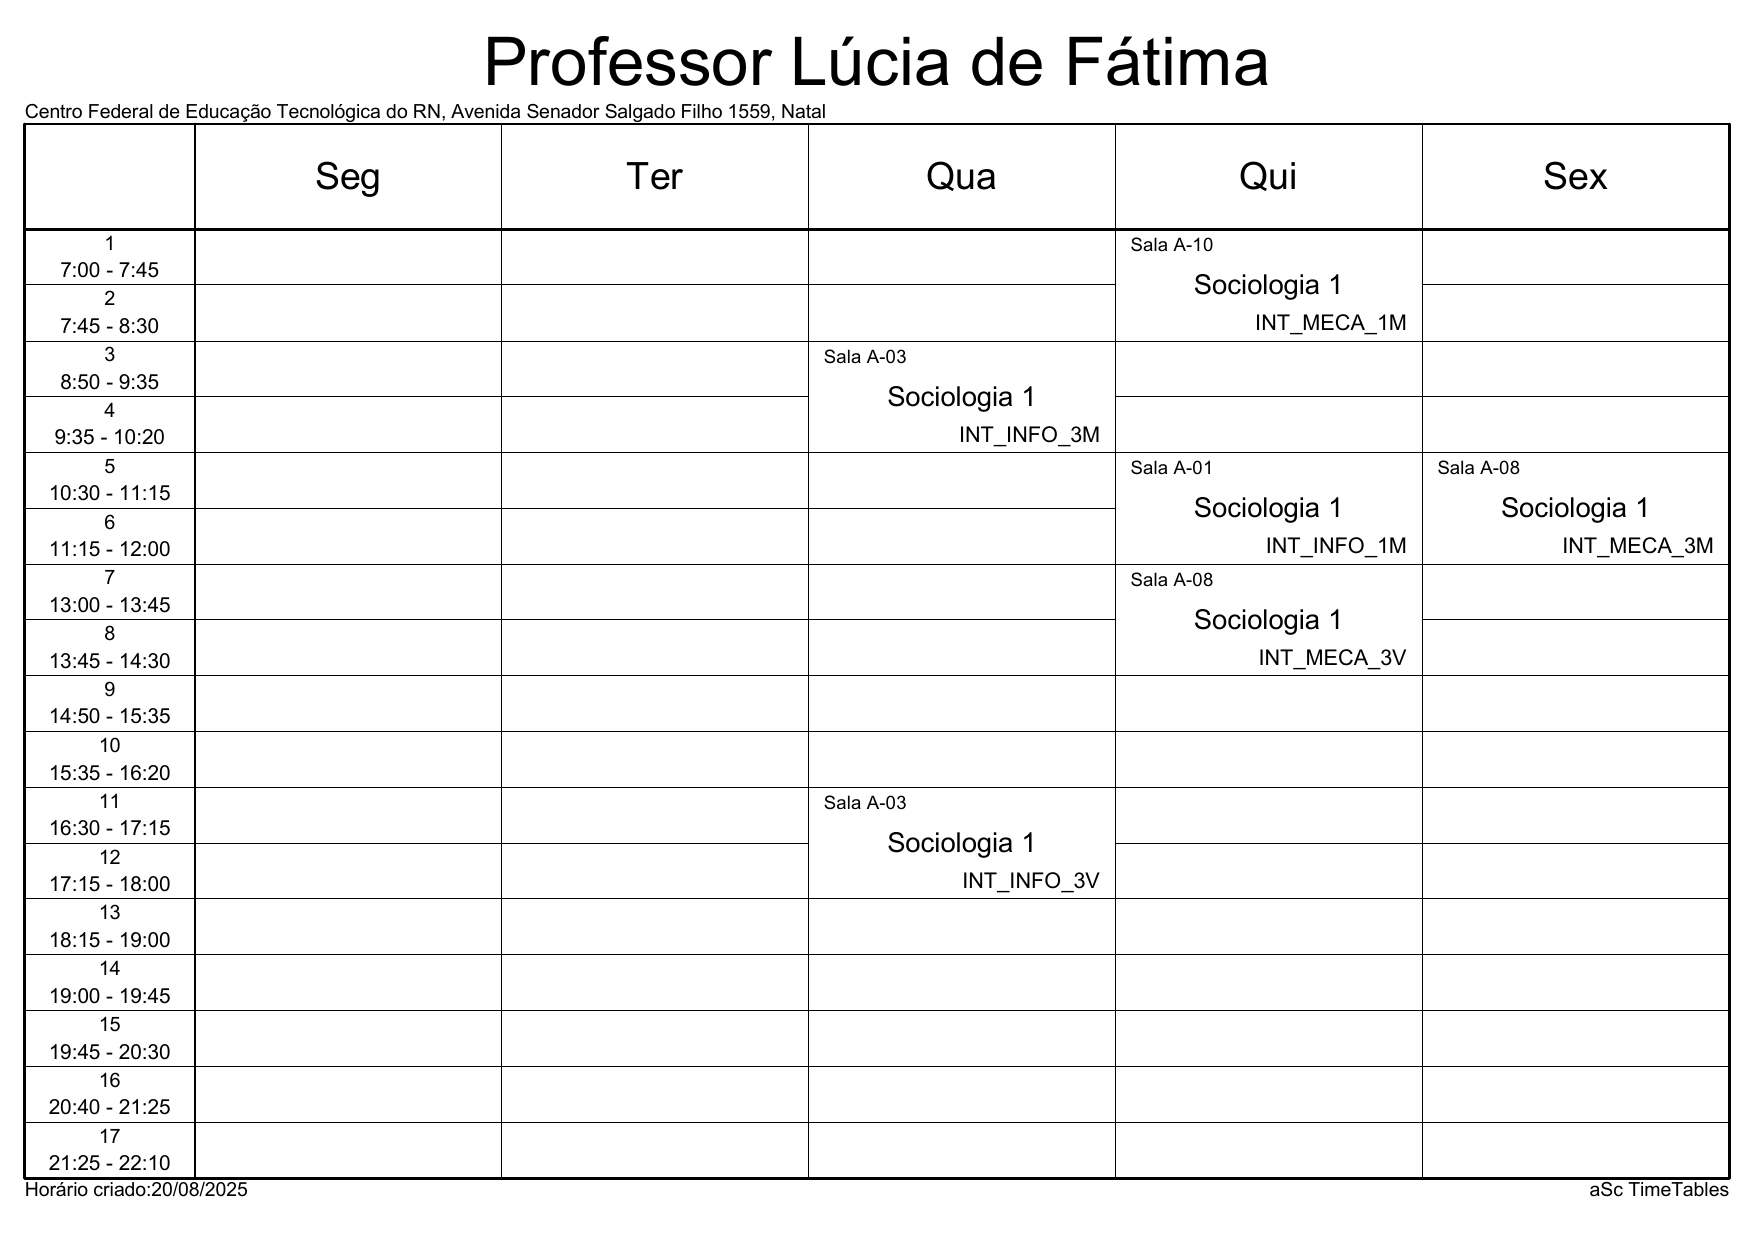
Task: Select the Ter column header
Action: (654, 177)
